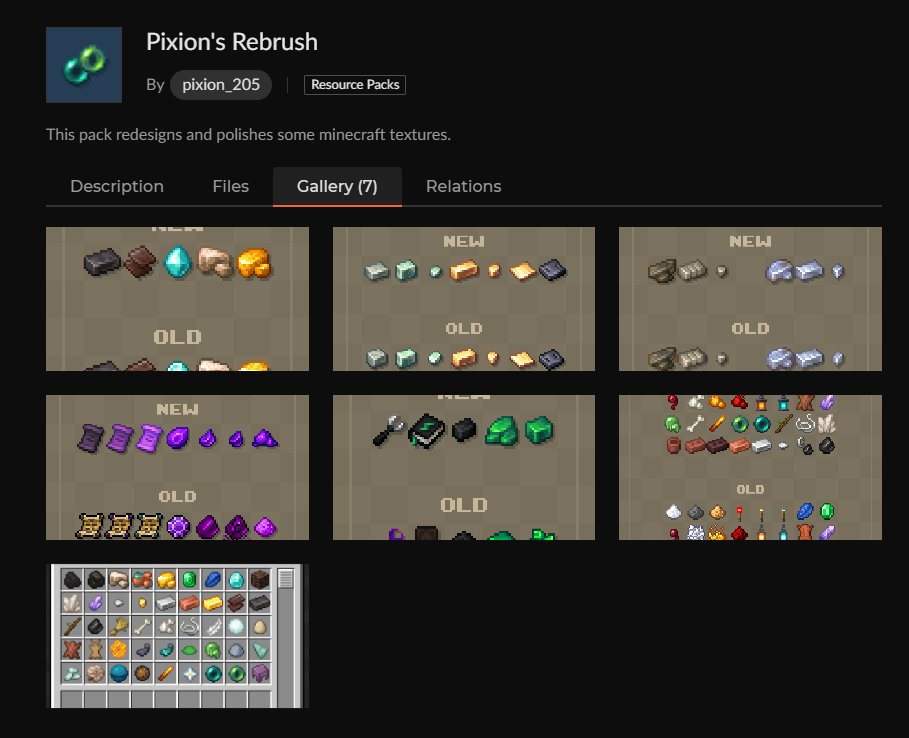Click the pack description text about polishing textures
This screenshot has height=738, width=909.
[x=248, y=134]
